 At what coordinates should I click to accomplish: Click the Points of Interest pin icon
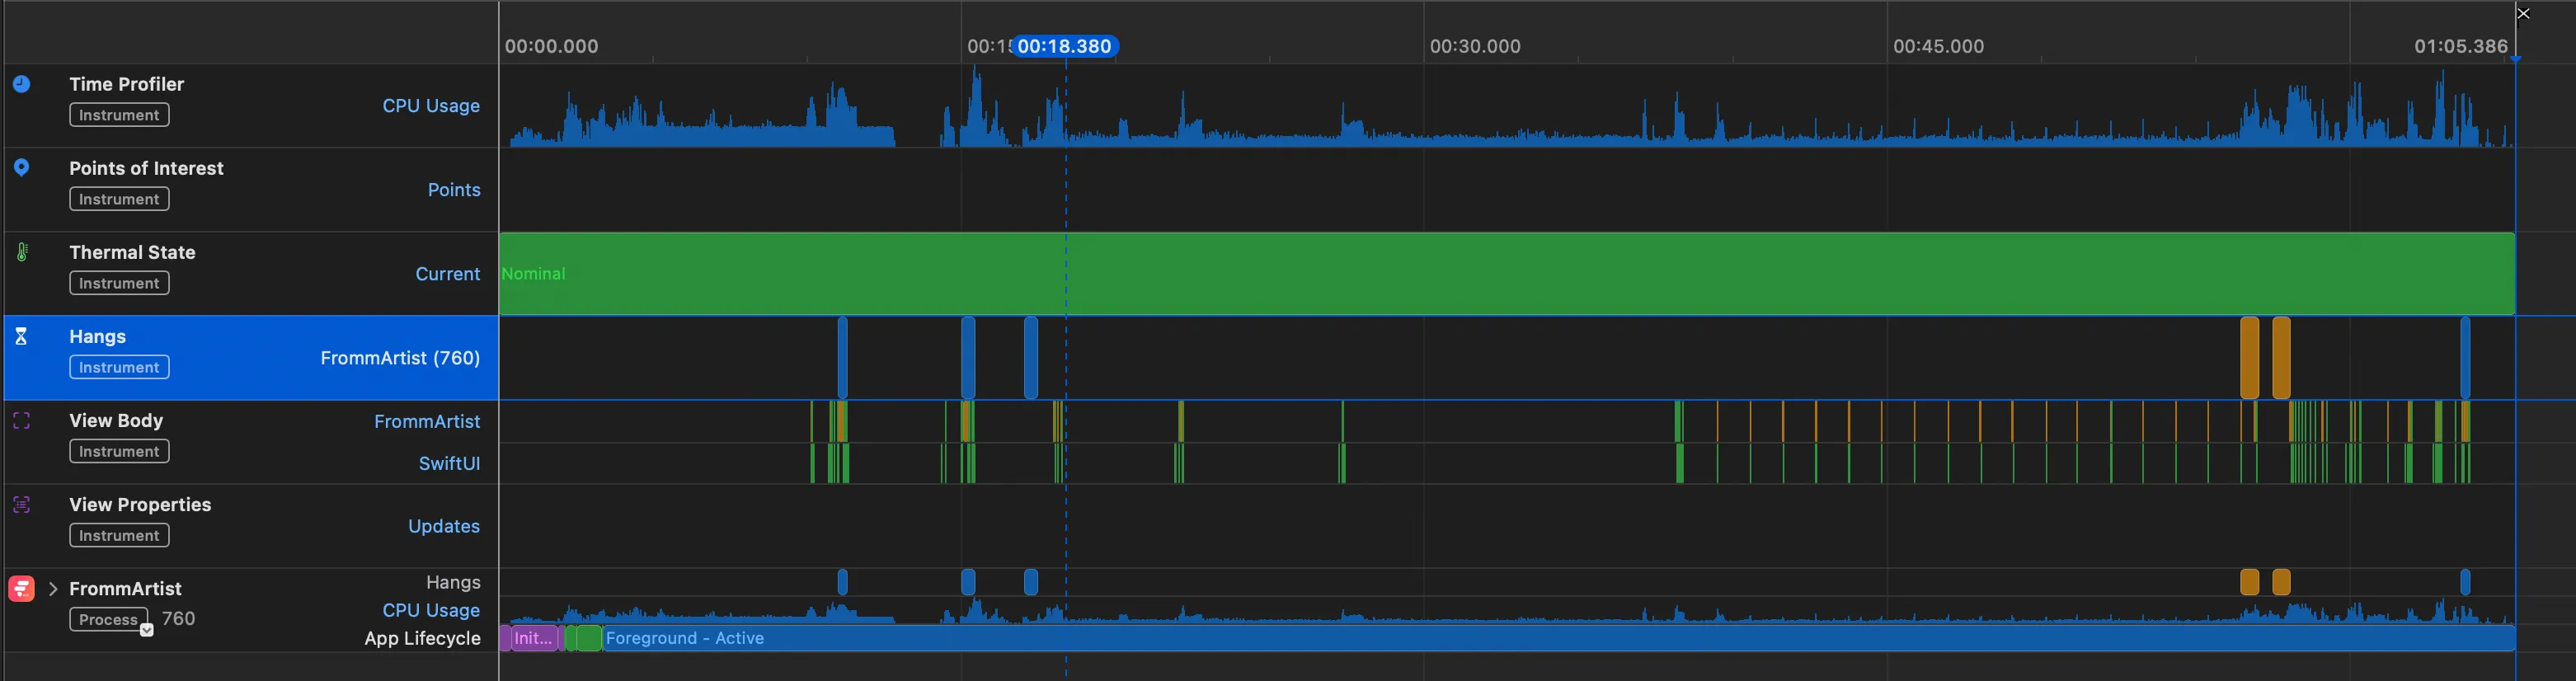coord(21,168)
